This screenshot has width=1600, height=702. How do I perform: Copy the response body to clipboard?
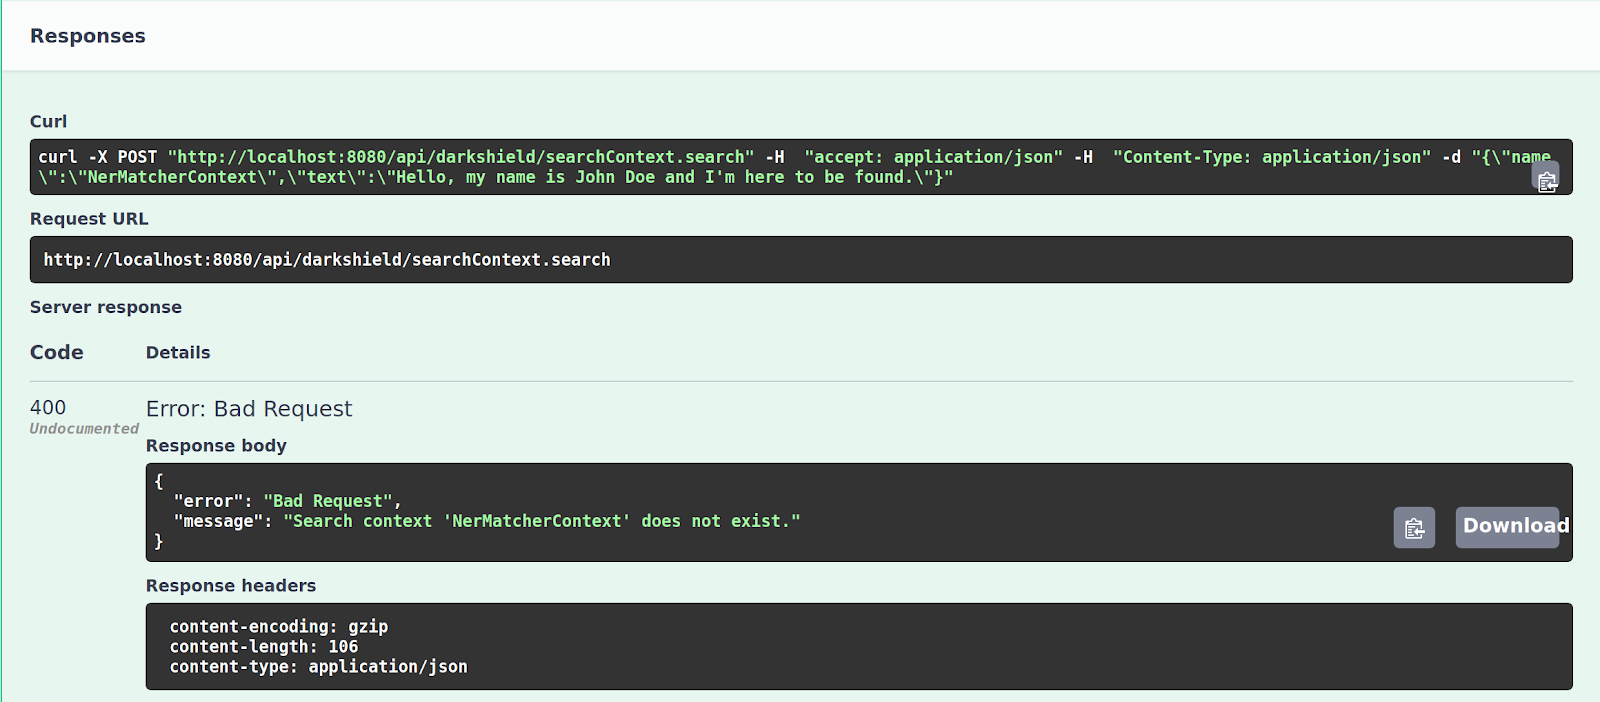tap(1414, 528)
